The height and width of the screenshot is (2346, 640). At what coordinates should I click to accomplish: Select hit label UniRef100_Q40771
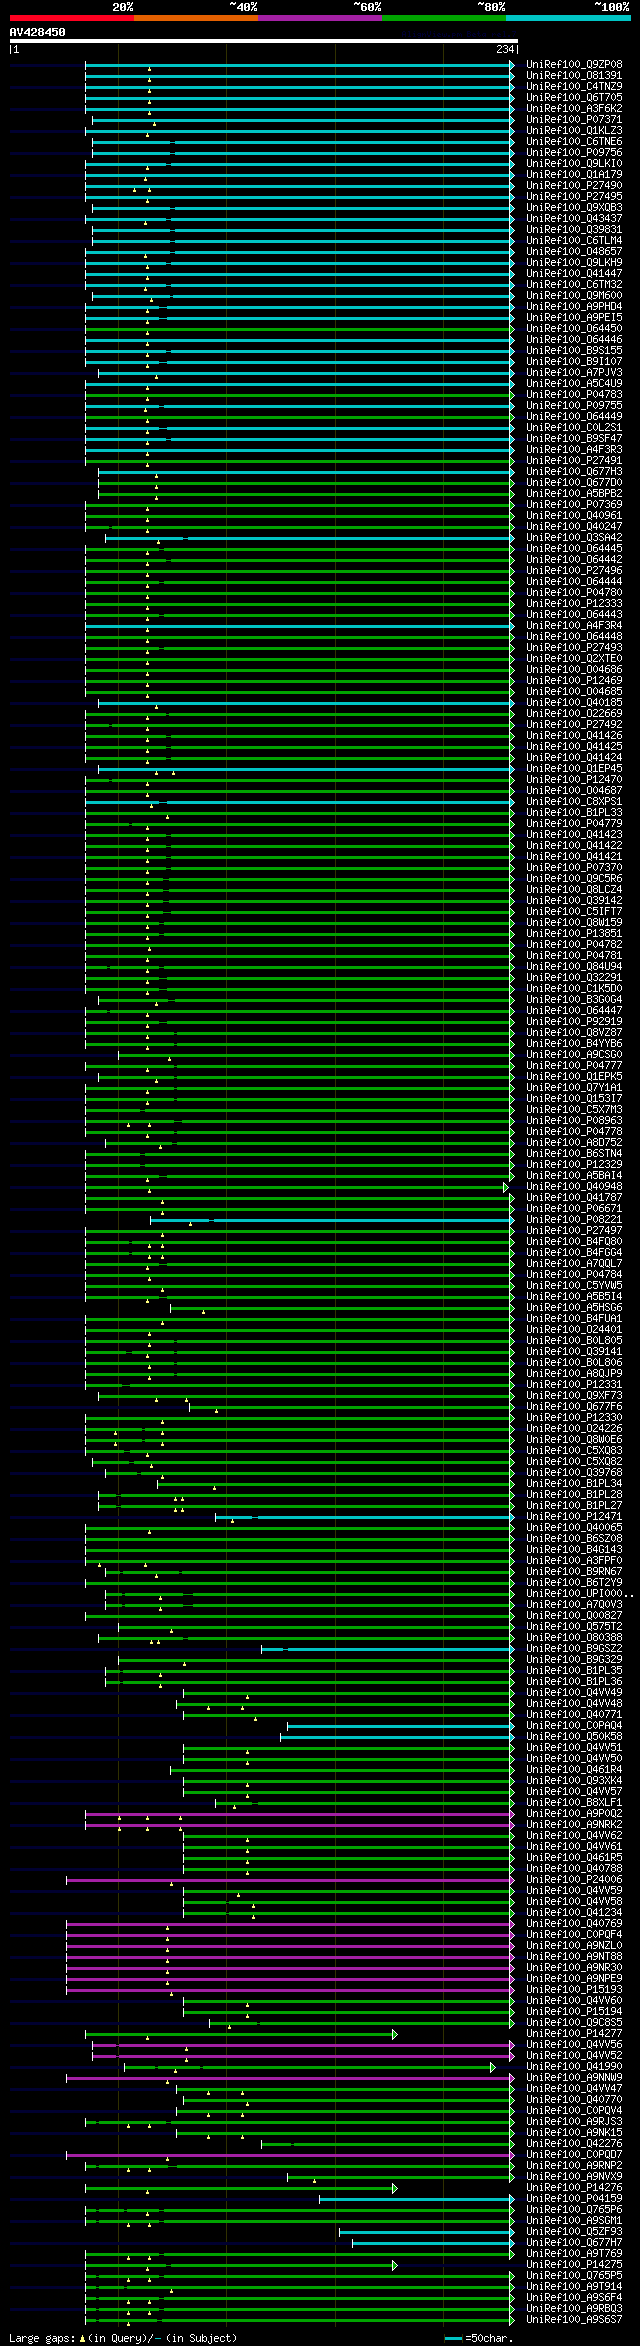click(x=574, y=1715)
